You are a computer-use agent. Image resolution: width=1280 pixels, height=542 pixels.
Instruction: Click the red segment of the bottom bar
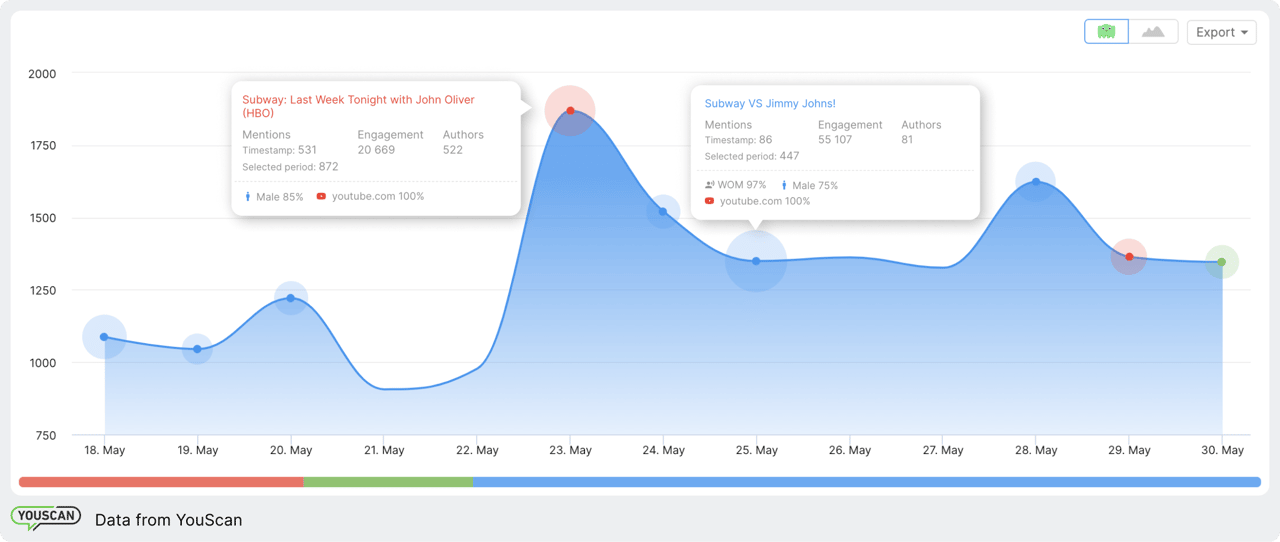(x=161, y=482)
